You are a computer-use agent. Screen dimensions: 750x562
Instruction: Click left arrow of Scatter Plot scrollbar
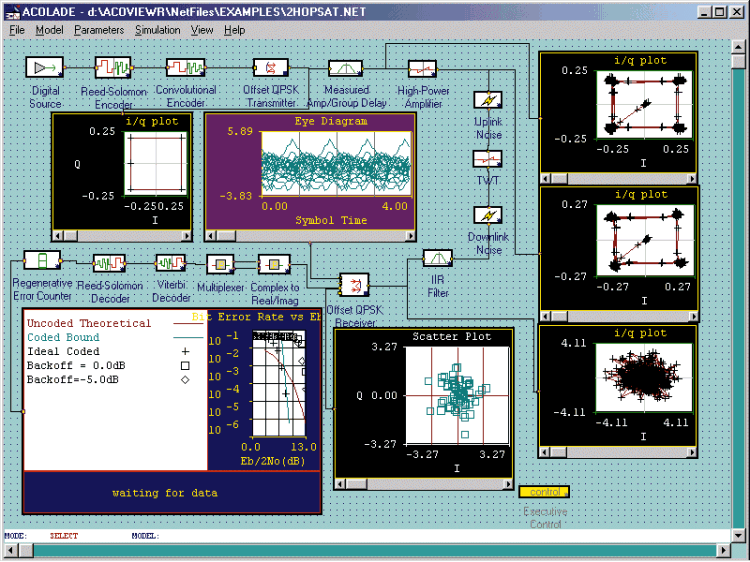341,483
